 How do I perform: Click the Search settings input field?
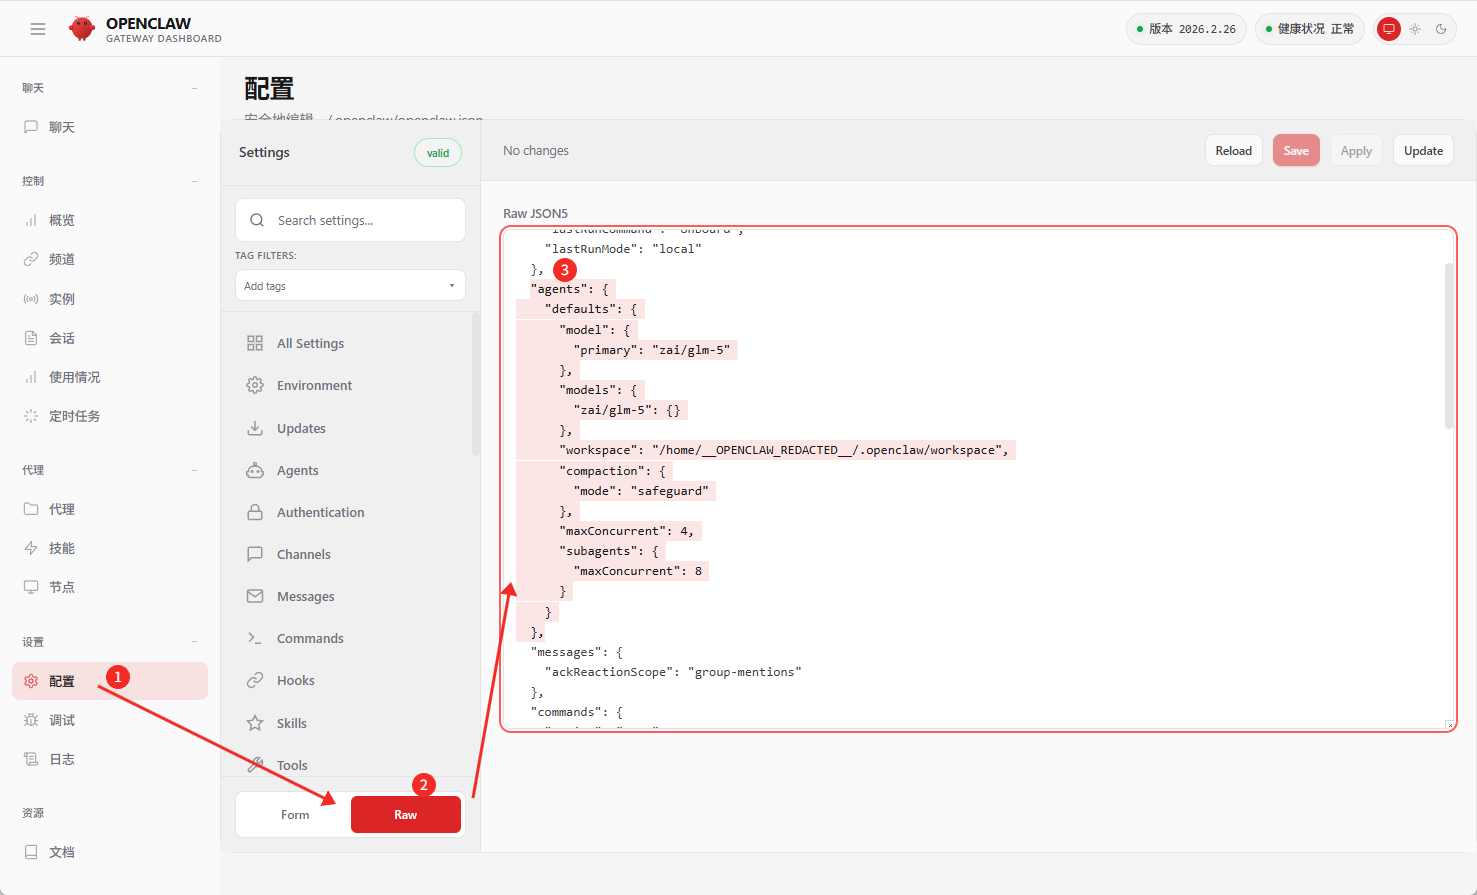pos(360,221)
